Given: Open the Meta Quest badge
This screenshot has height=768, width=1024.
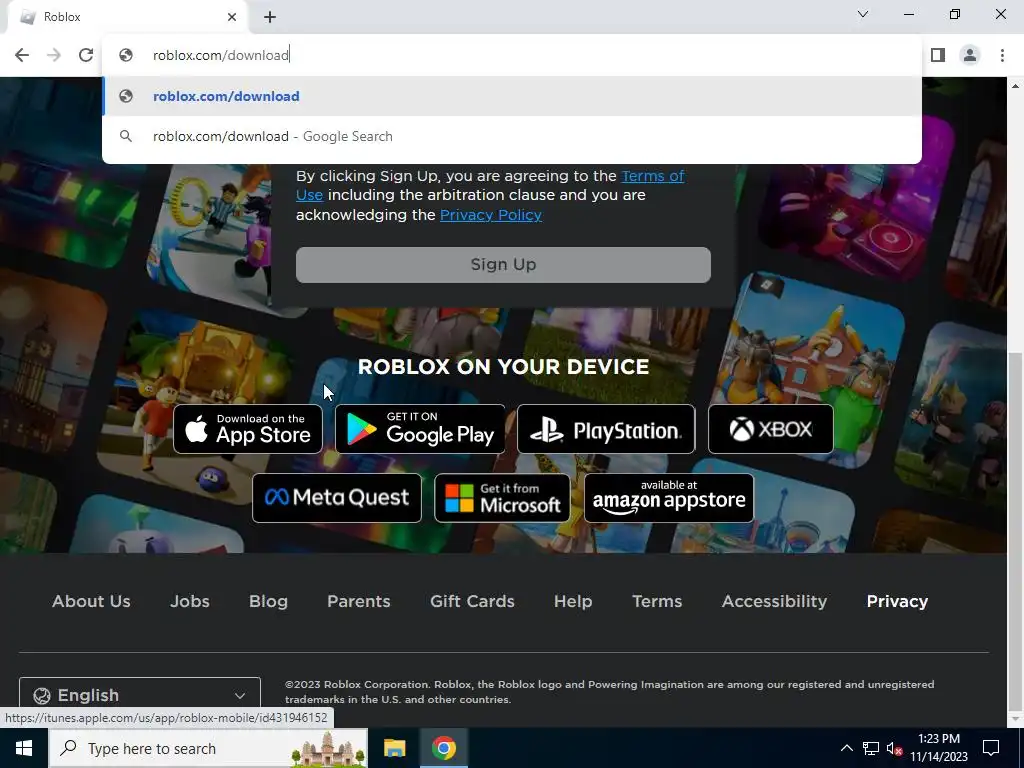Looking at the screenshot, I should click(x=337, y=498).
